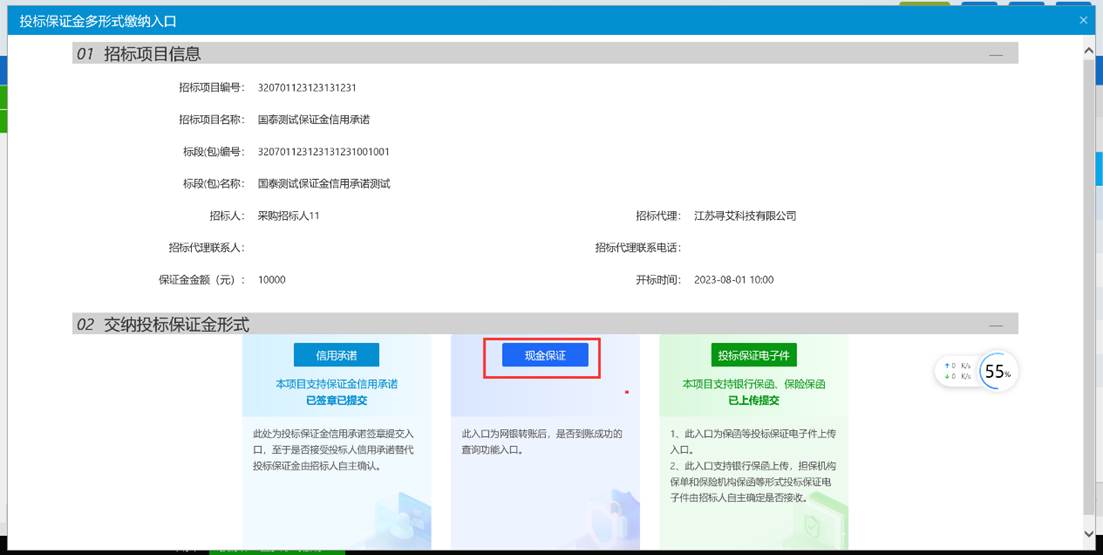The width and height of the screenshot is (1103, 555).
Task: Click the 已签章已提交 status text
Action: 336,400
